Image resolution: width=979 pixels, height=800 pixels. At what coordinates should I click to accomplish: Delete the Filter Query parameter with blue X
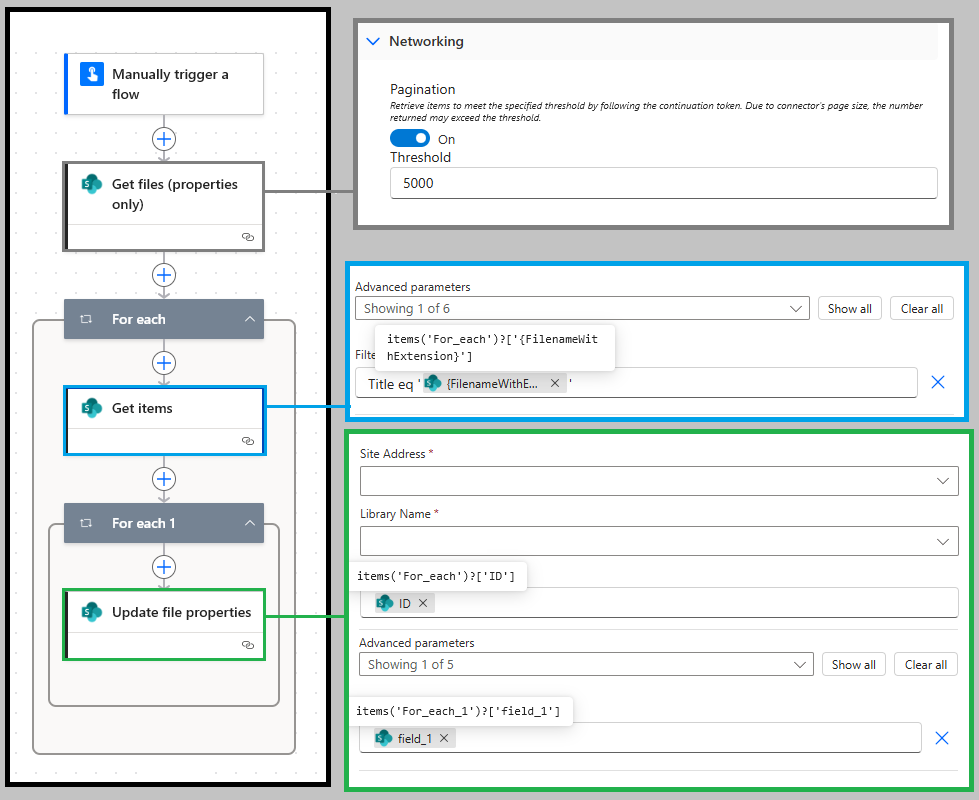pyautogui.click(x=938, y=382)
